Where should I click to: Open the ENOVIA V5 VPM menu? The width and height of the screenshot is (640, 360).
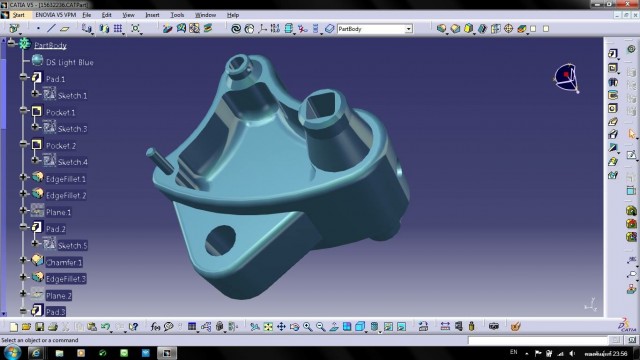[56, 15]
